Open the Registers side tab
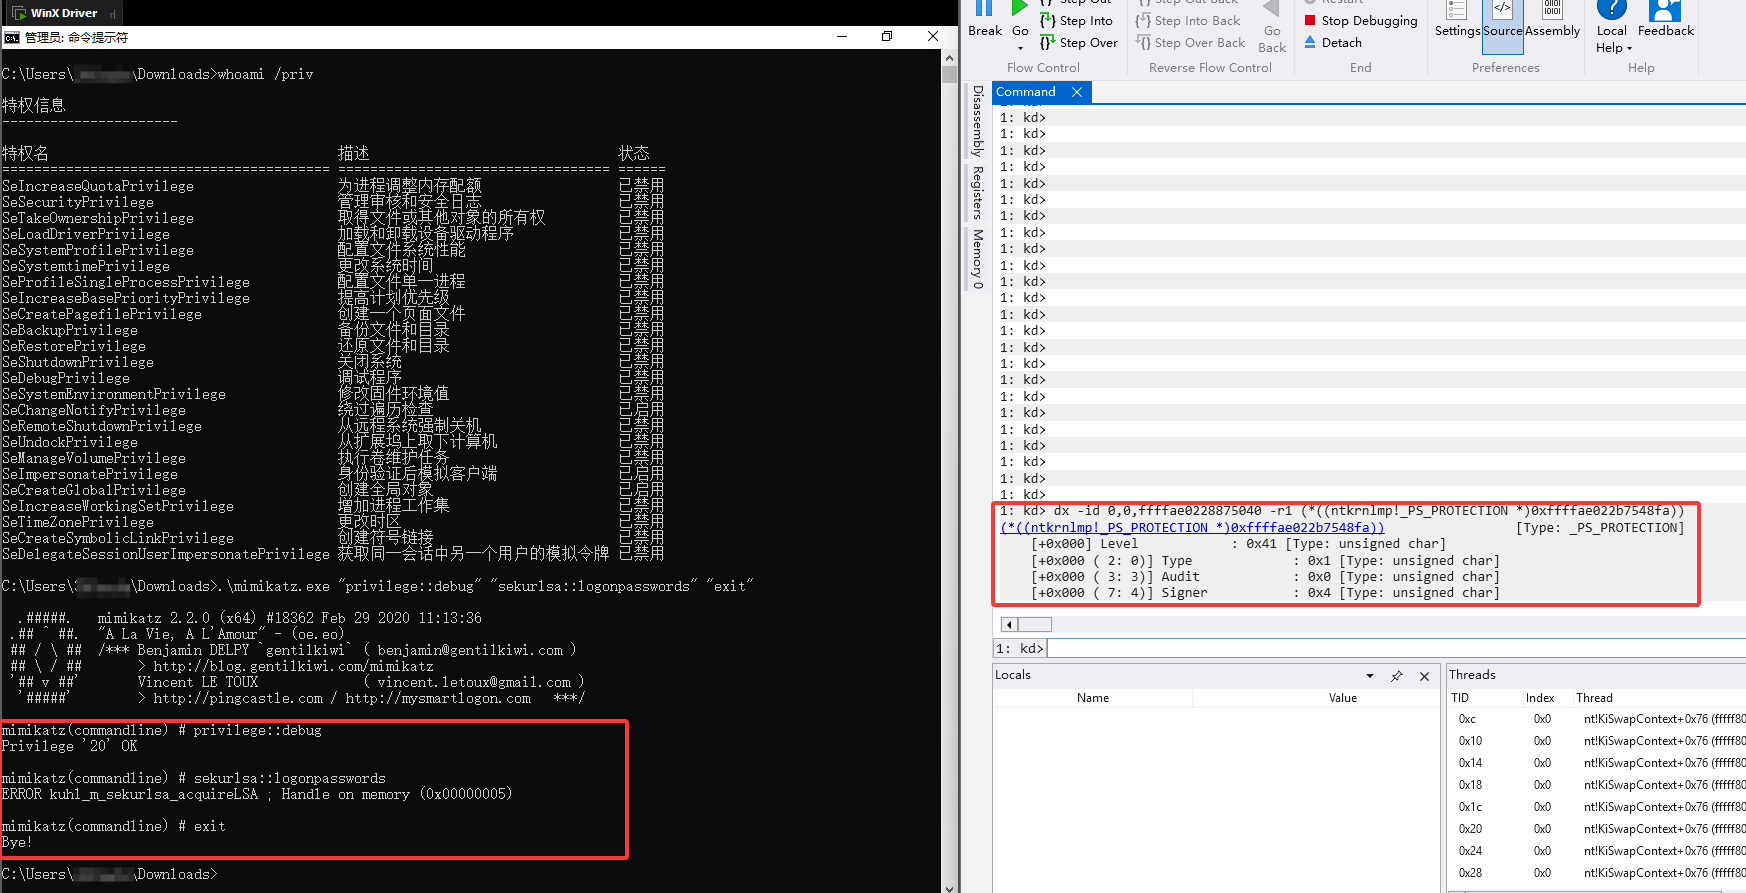Image resolution: width=1746 pixels, height=893 pixels. click(x=978, y=192)
